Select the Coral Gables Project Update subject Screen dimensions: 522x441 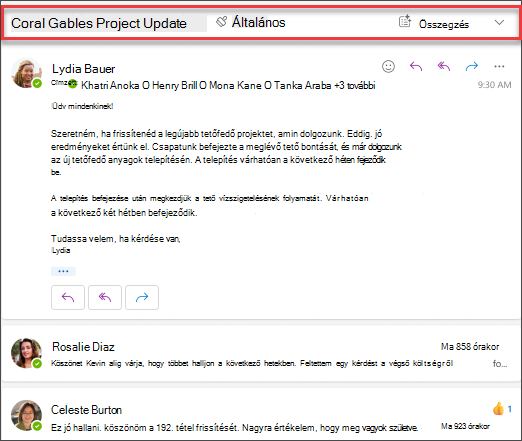[99, 23]
